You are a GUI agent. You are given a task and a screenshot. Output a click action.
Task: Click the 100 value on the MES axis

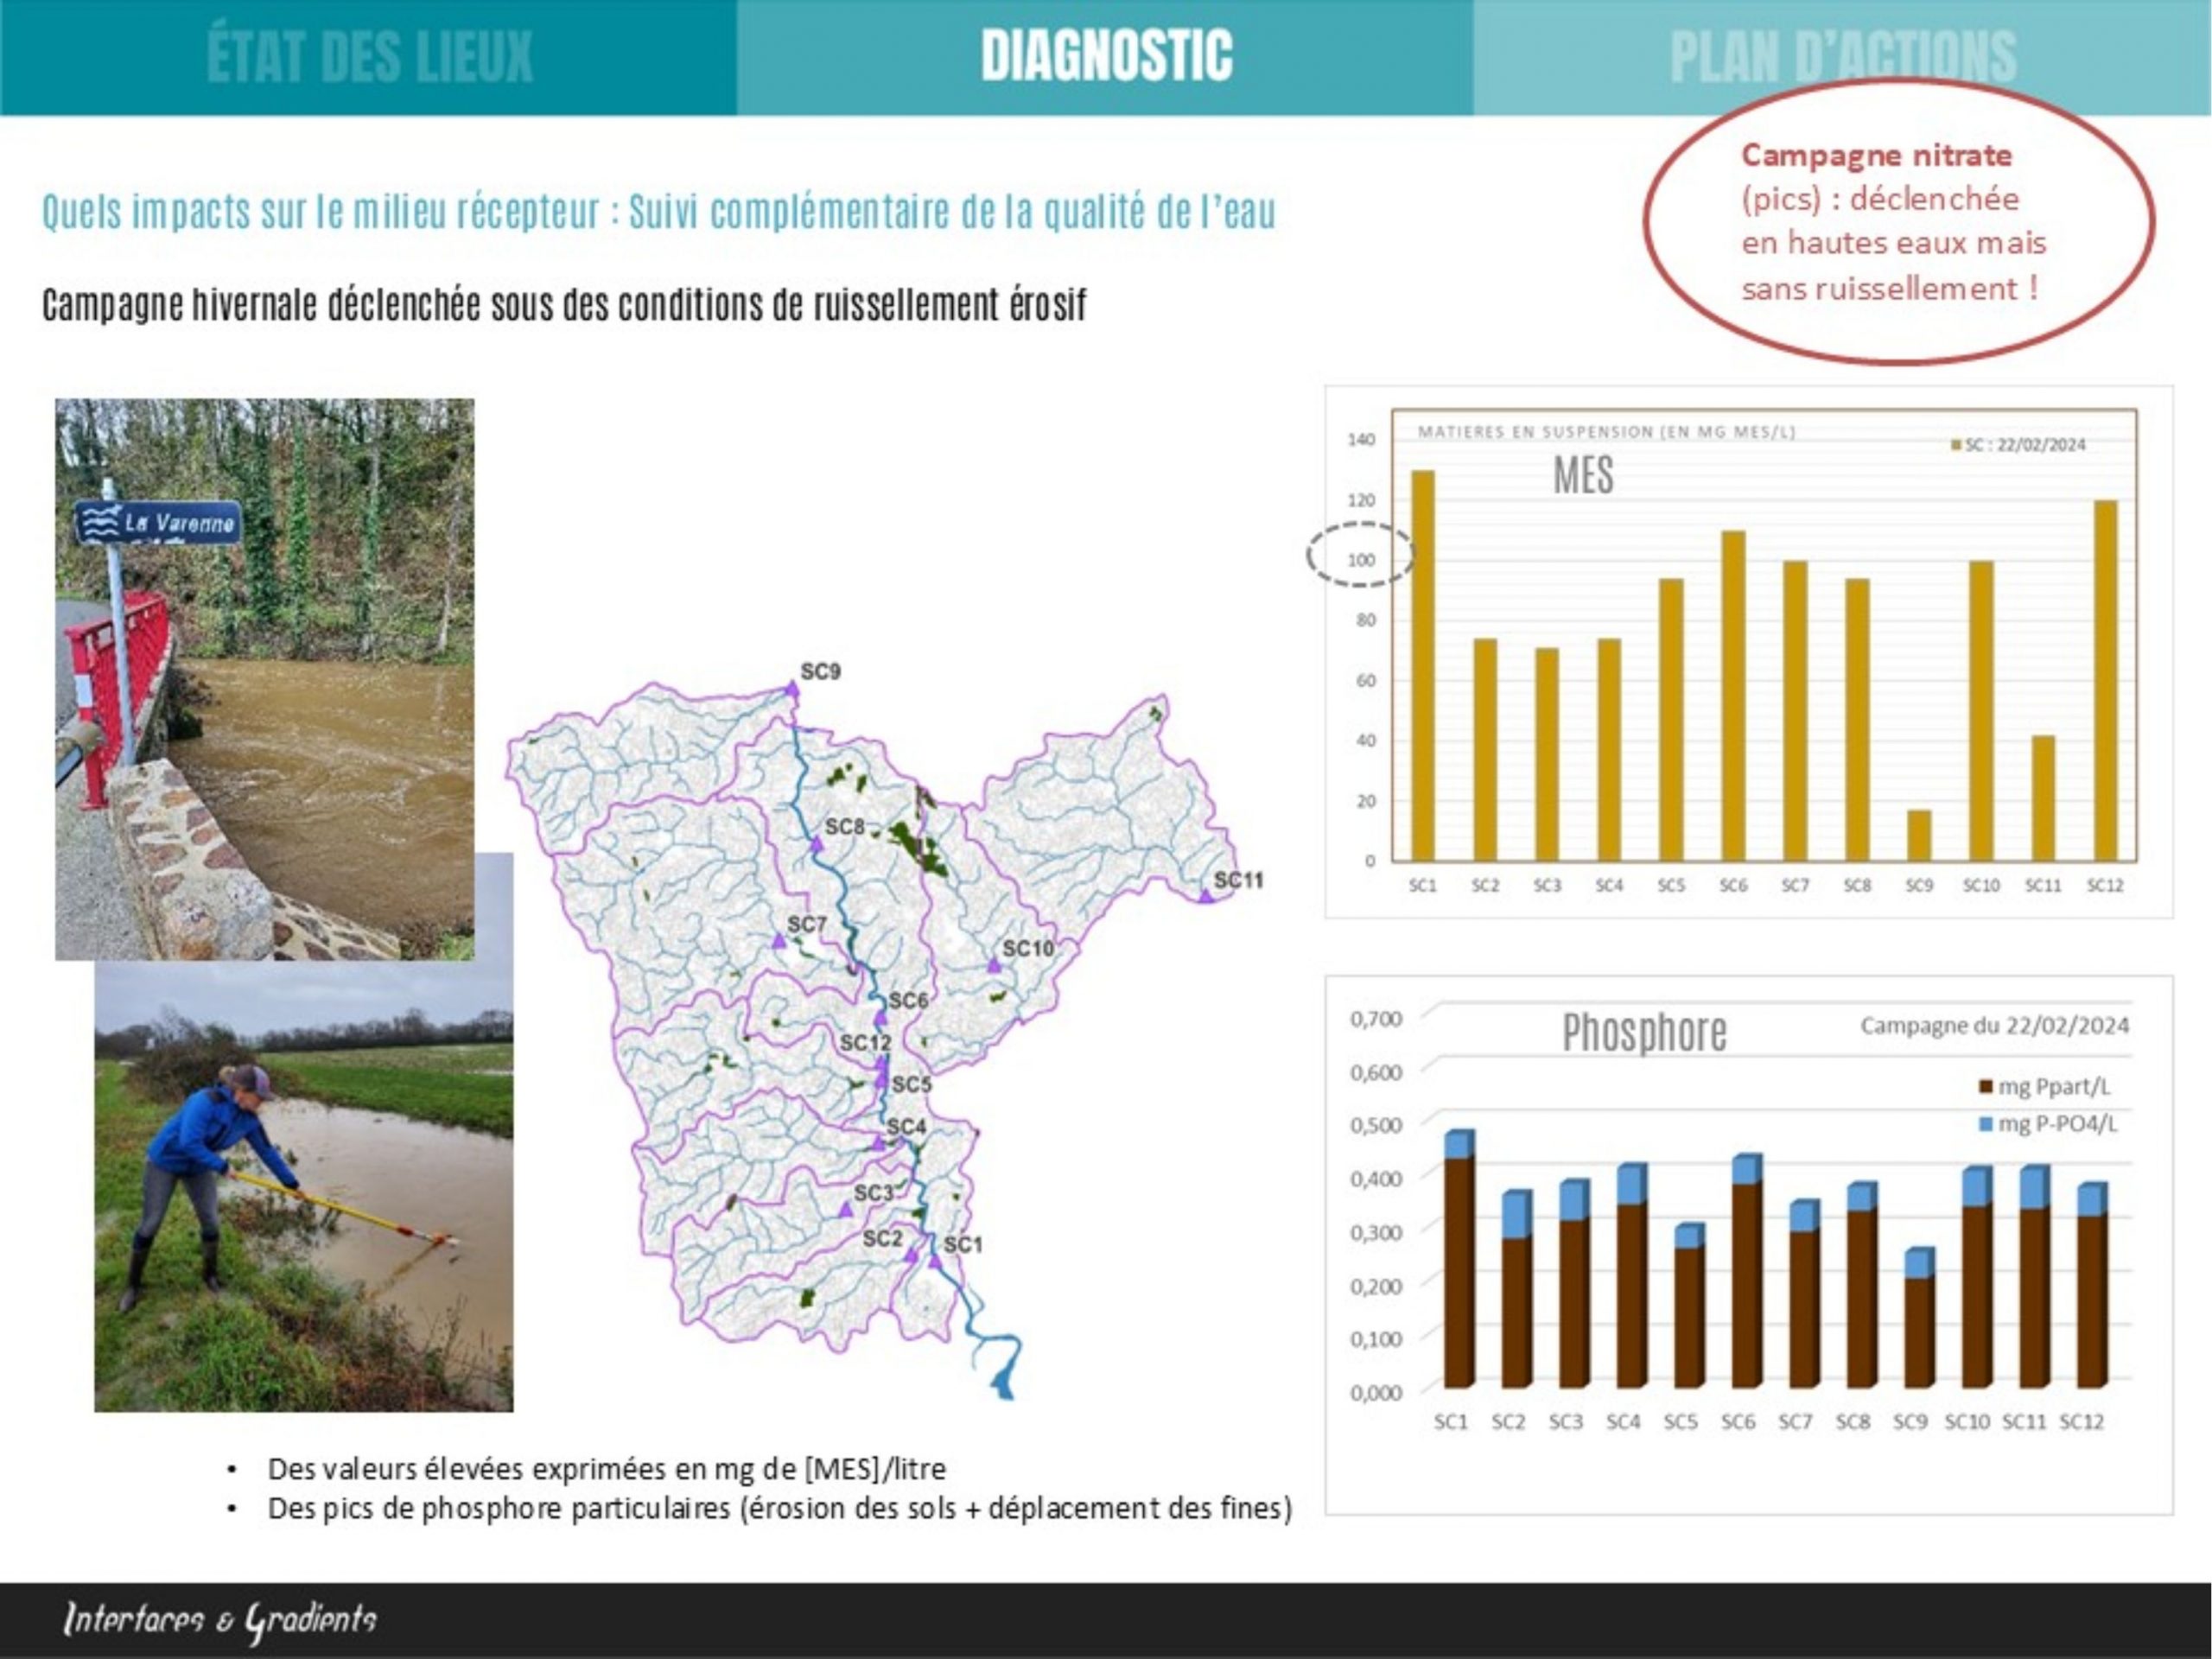click(1361, 560)
